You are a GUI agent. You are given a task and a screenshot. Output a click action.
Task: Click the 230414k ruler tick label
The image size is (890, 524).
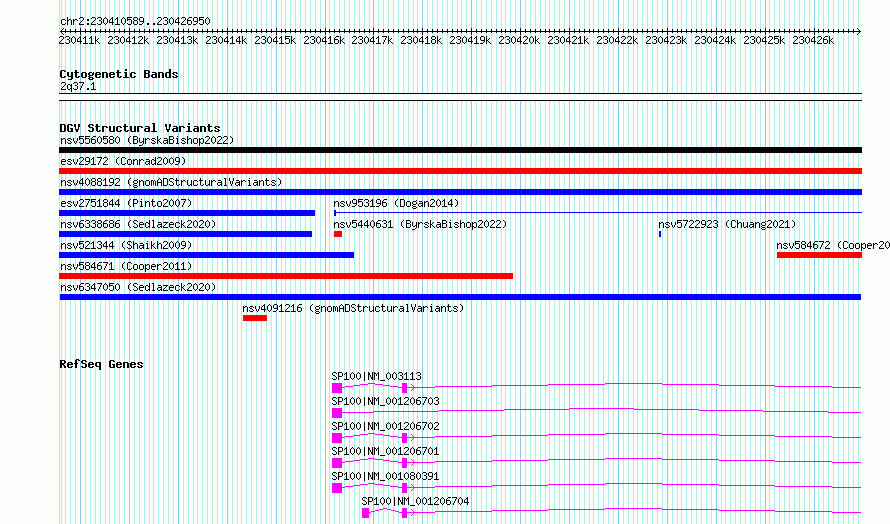coord(226,40)
